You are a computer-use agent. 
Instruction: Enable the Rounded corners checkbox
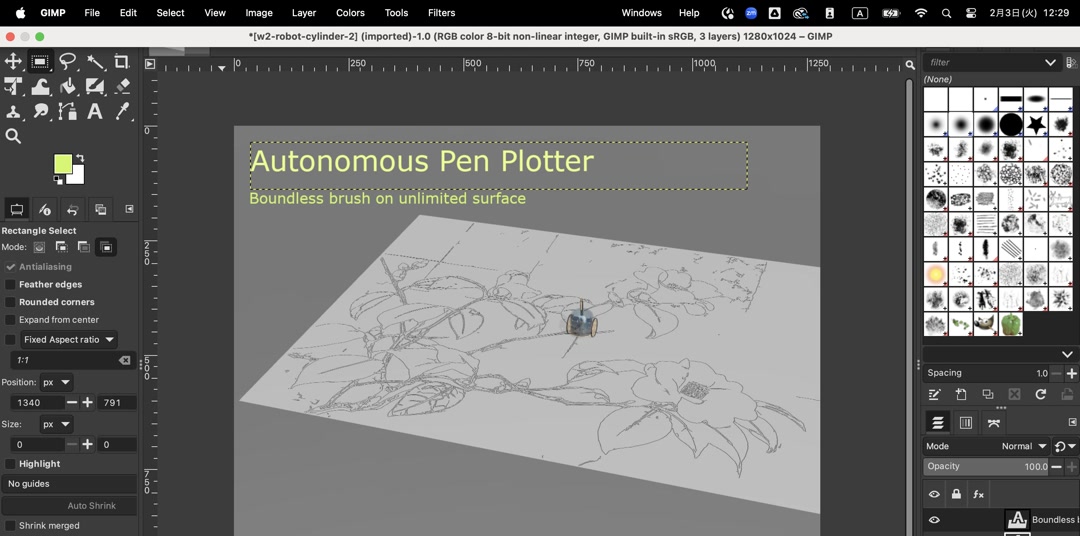click(10, 302)
